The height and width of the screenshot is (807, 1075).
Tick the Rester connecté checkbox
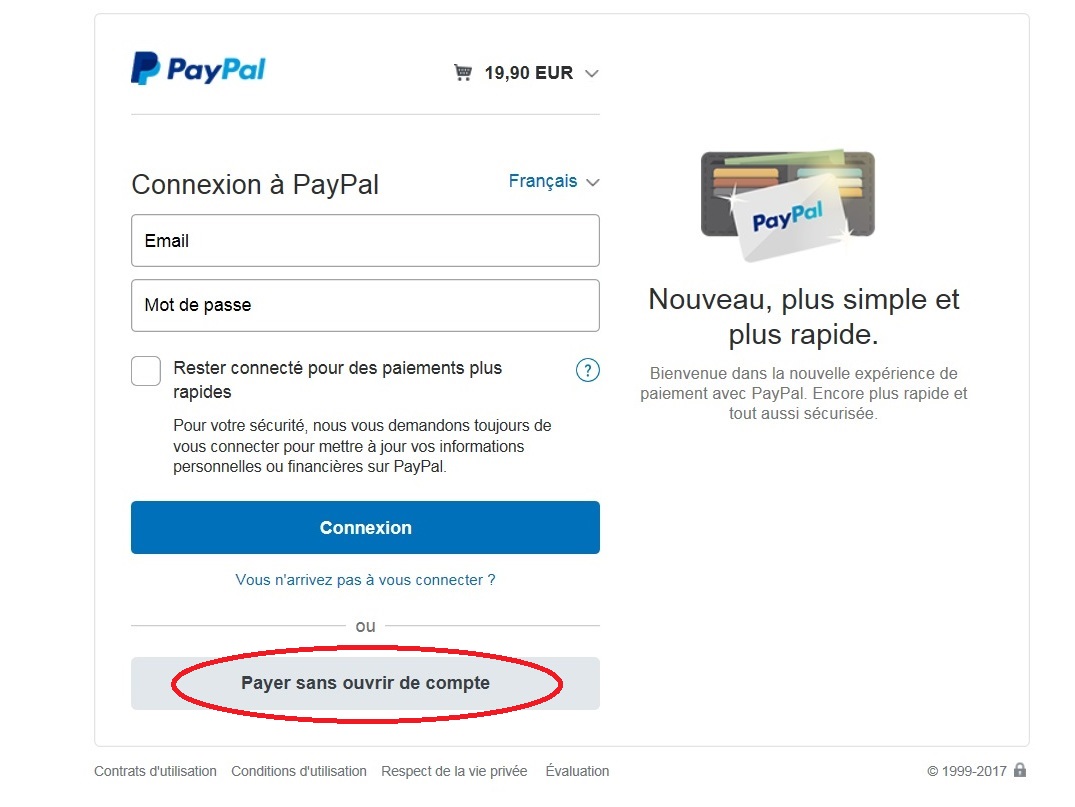coord(146,371)
